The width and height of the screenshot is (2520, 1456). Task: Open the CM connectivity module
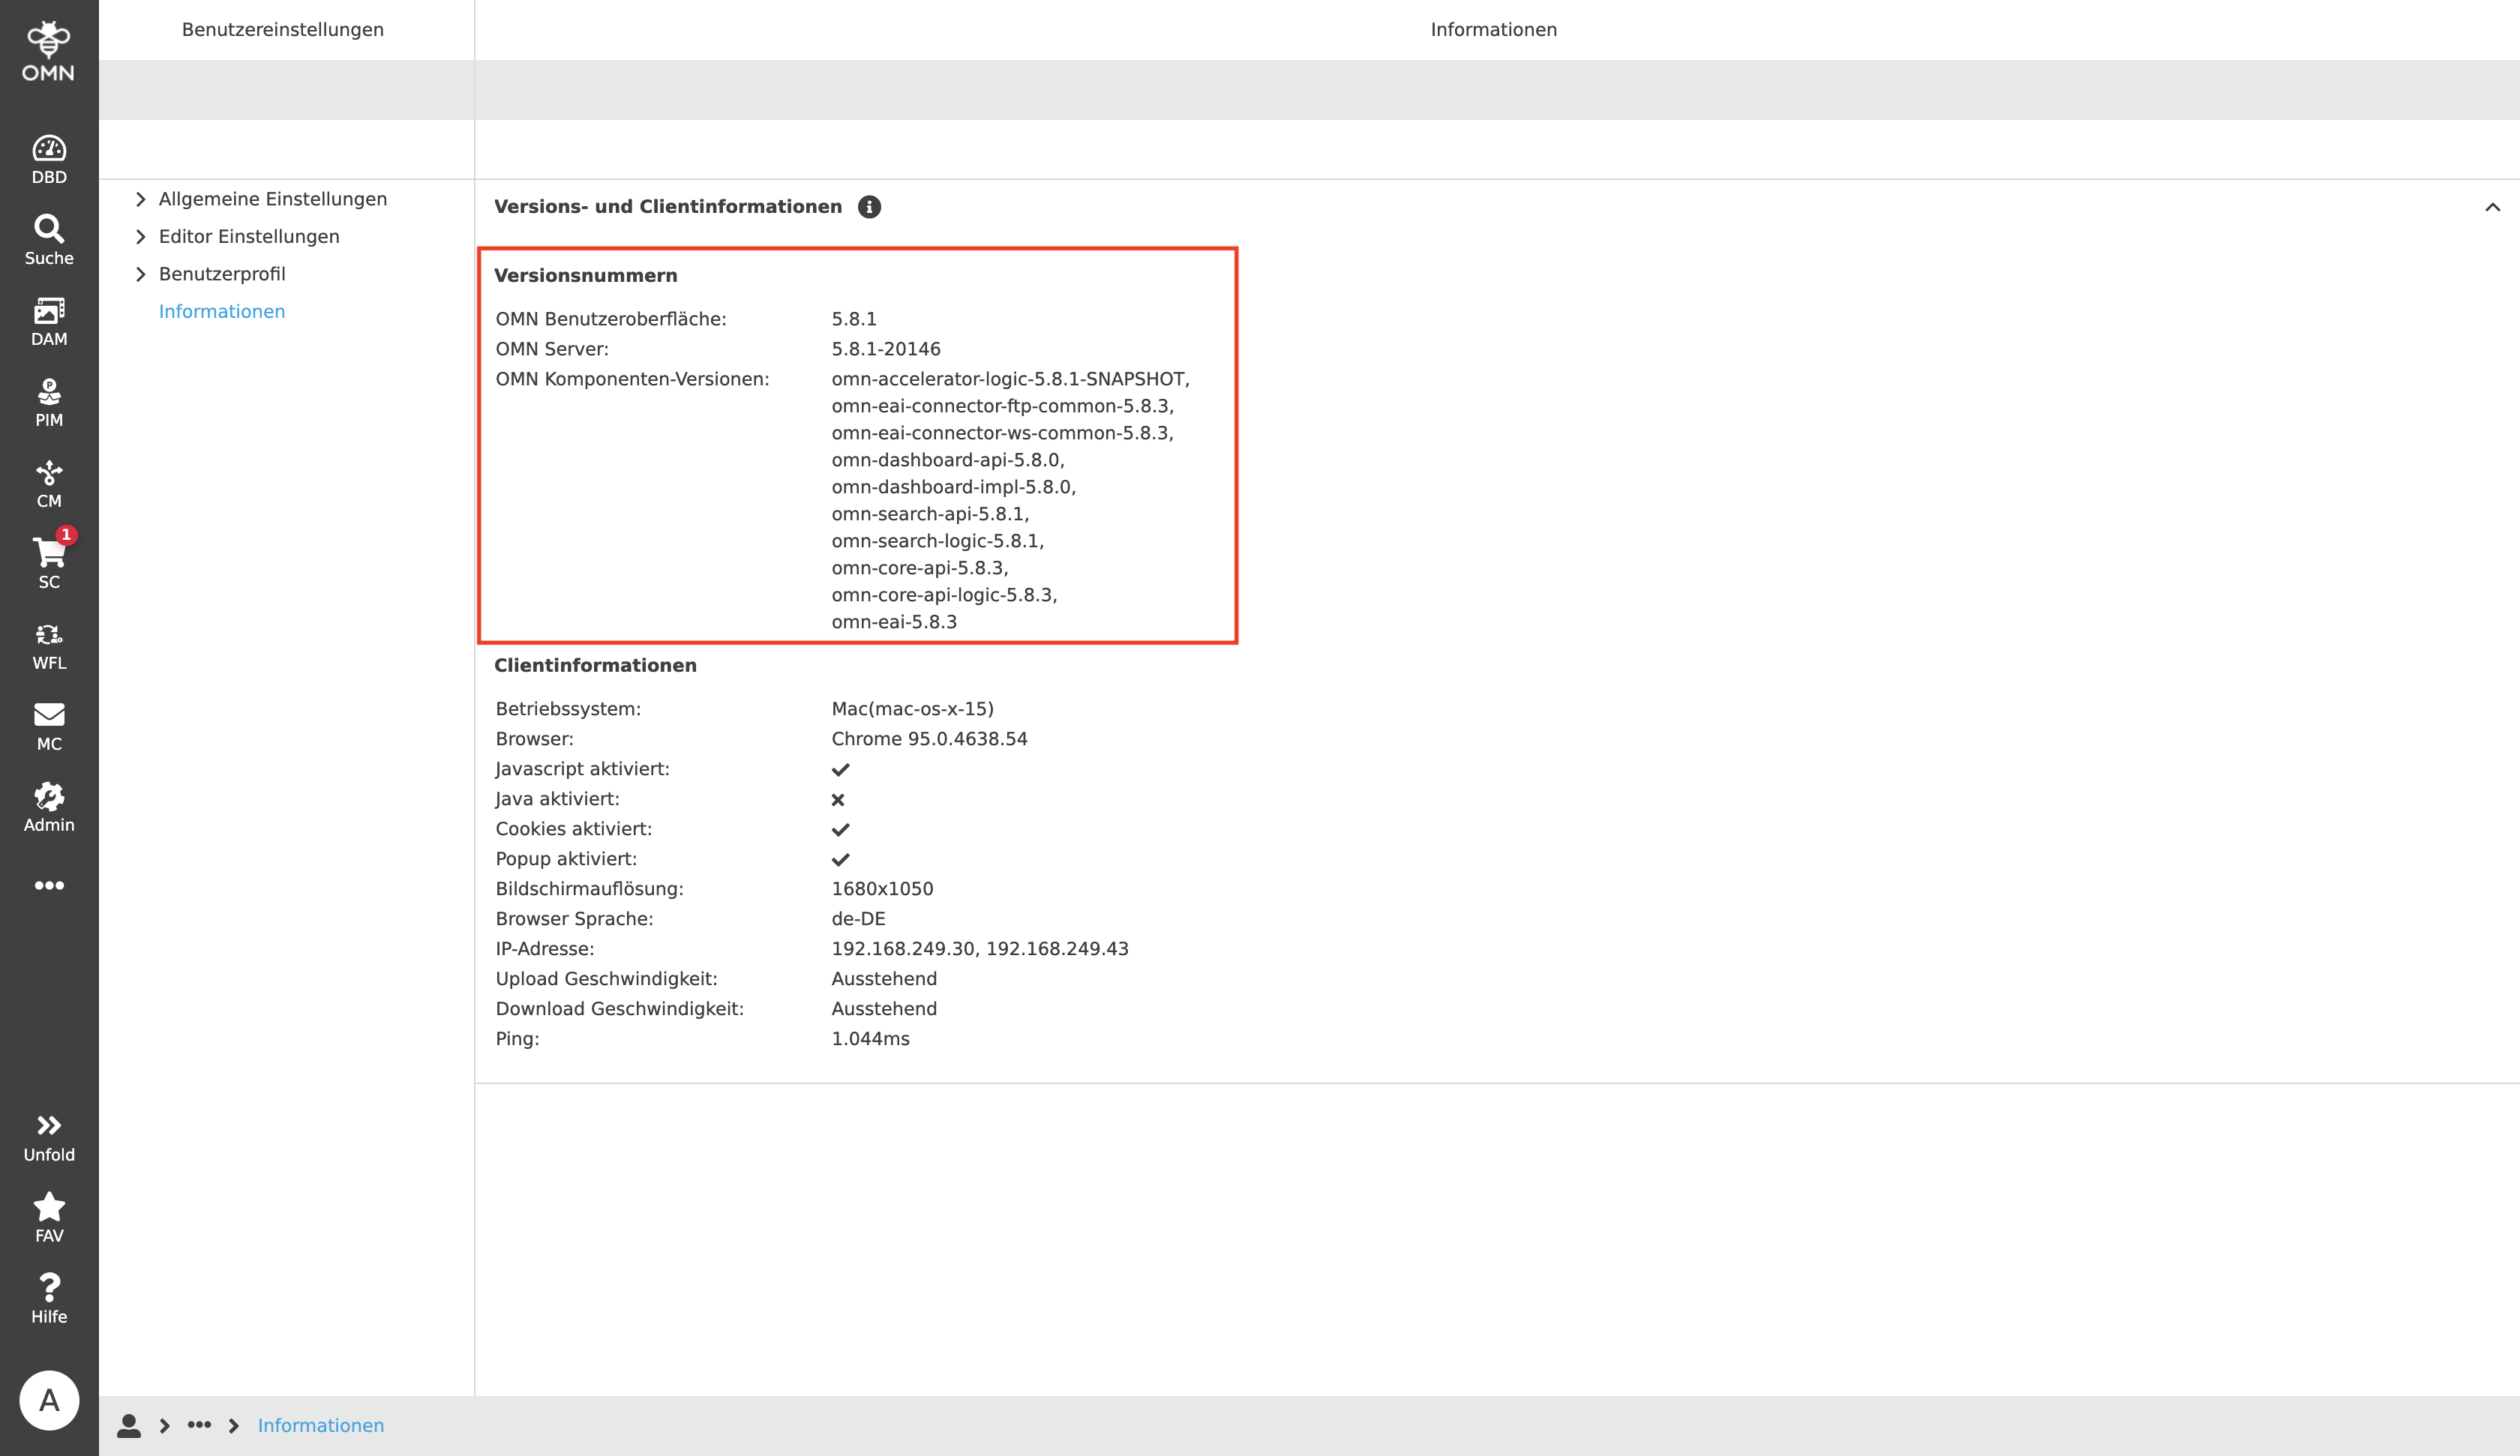click(x=49, y=481)
